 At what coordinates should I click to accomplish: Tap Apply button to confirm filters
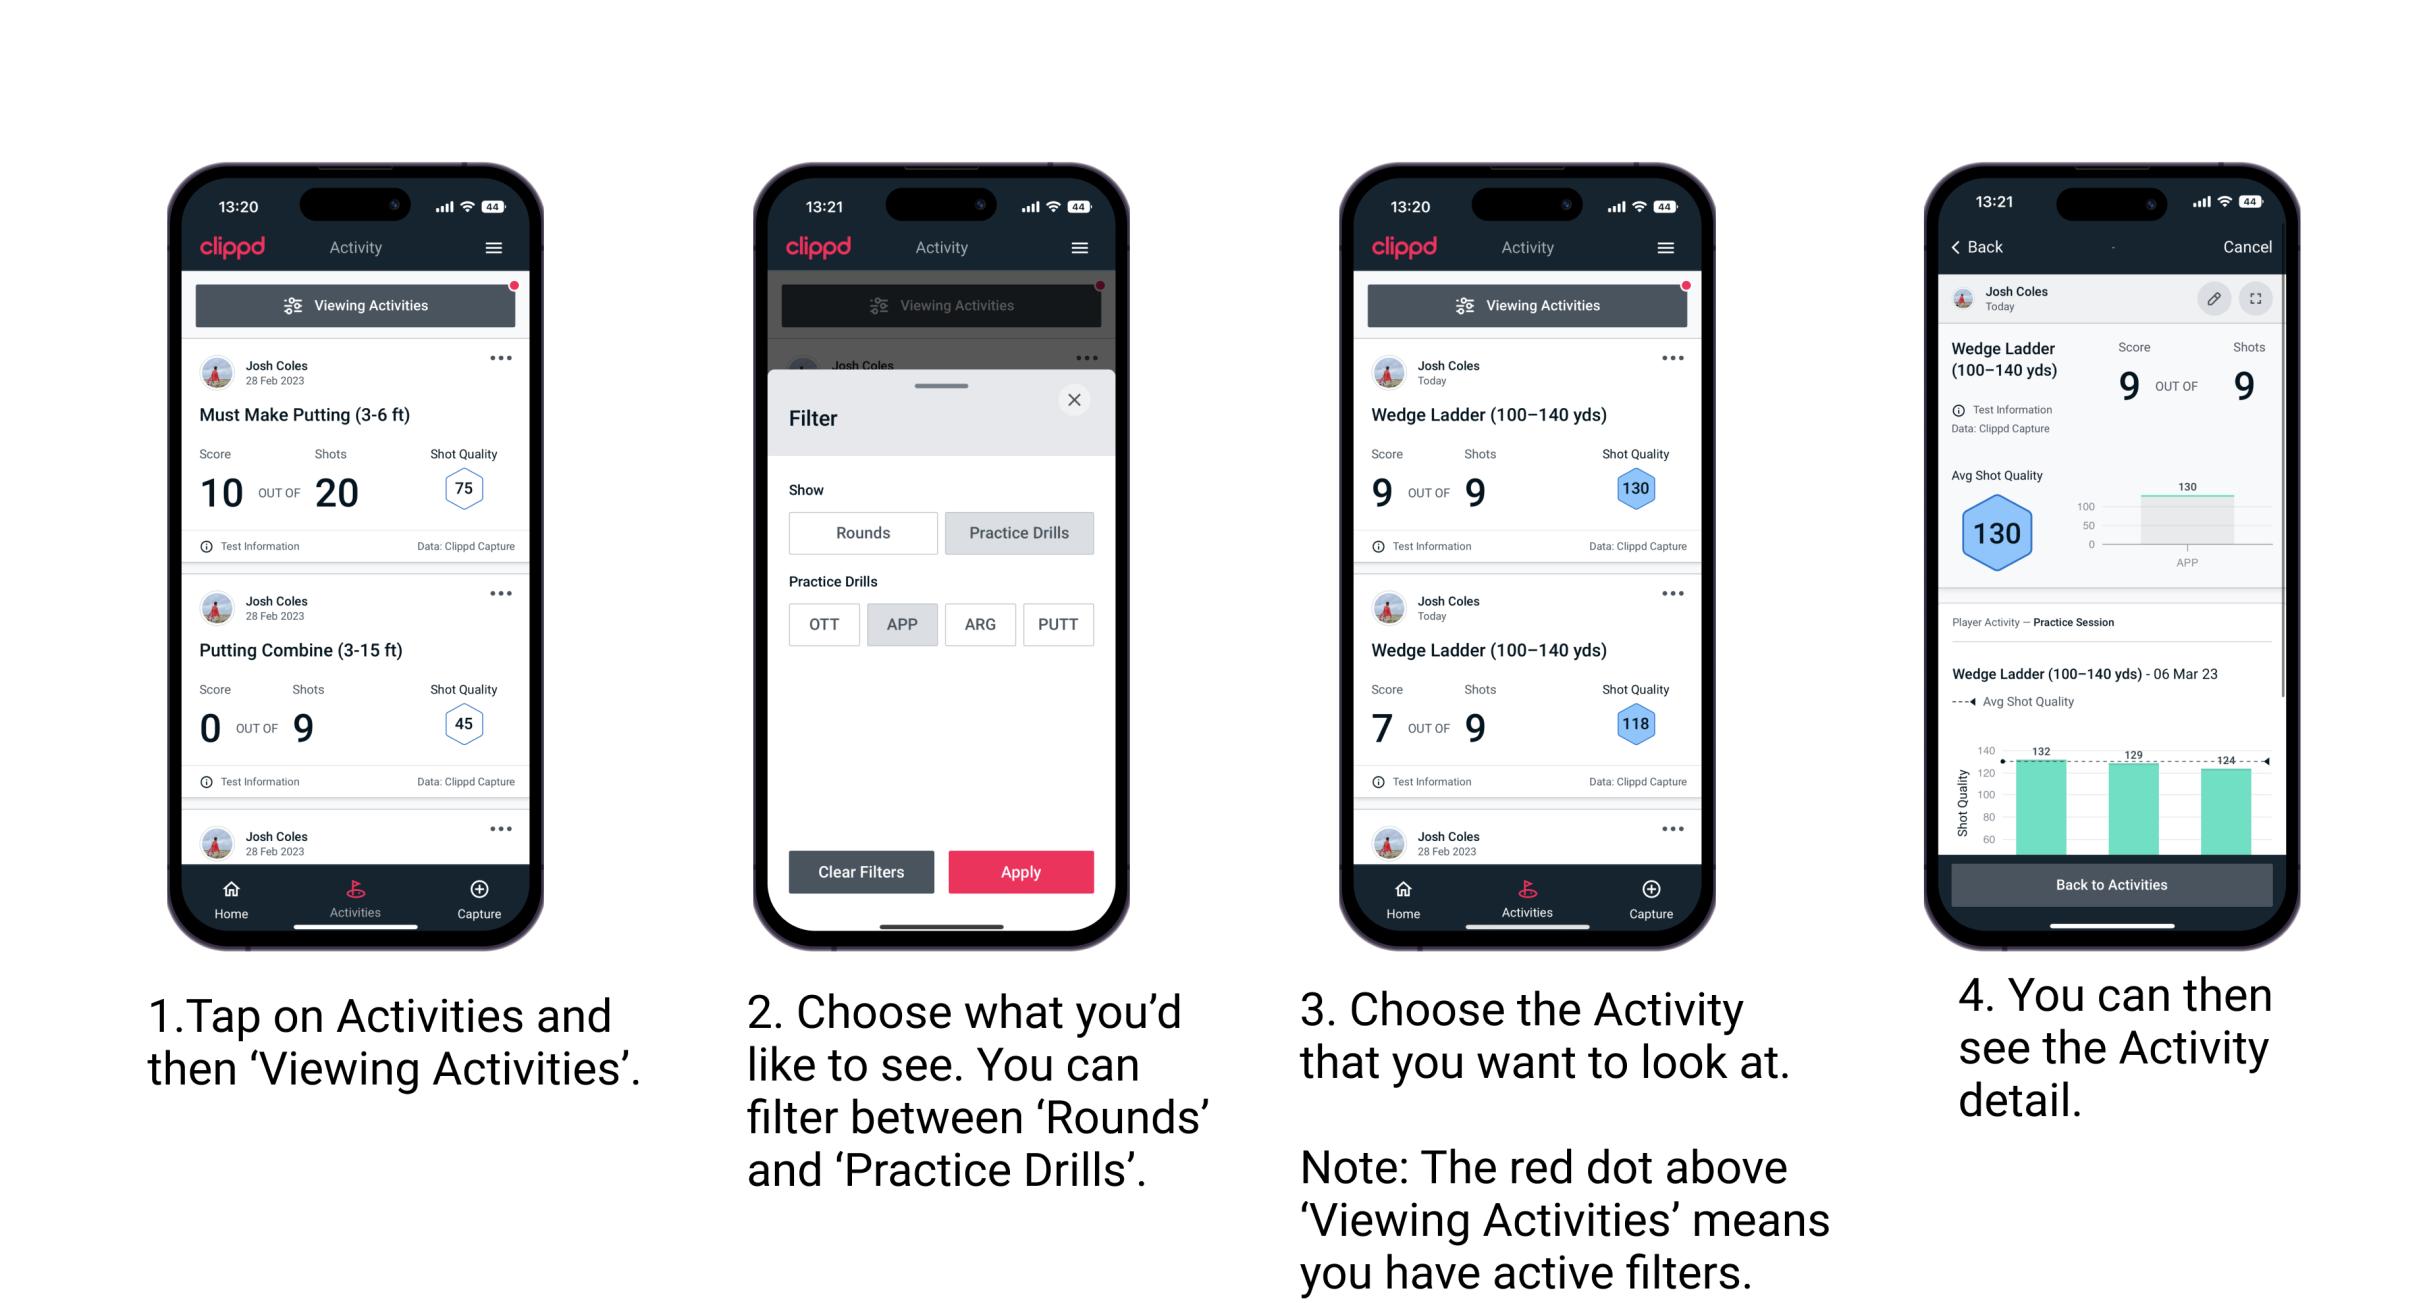coord(1021,870)
